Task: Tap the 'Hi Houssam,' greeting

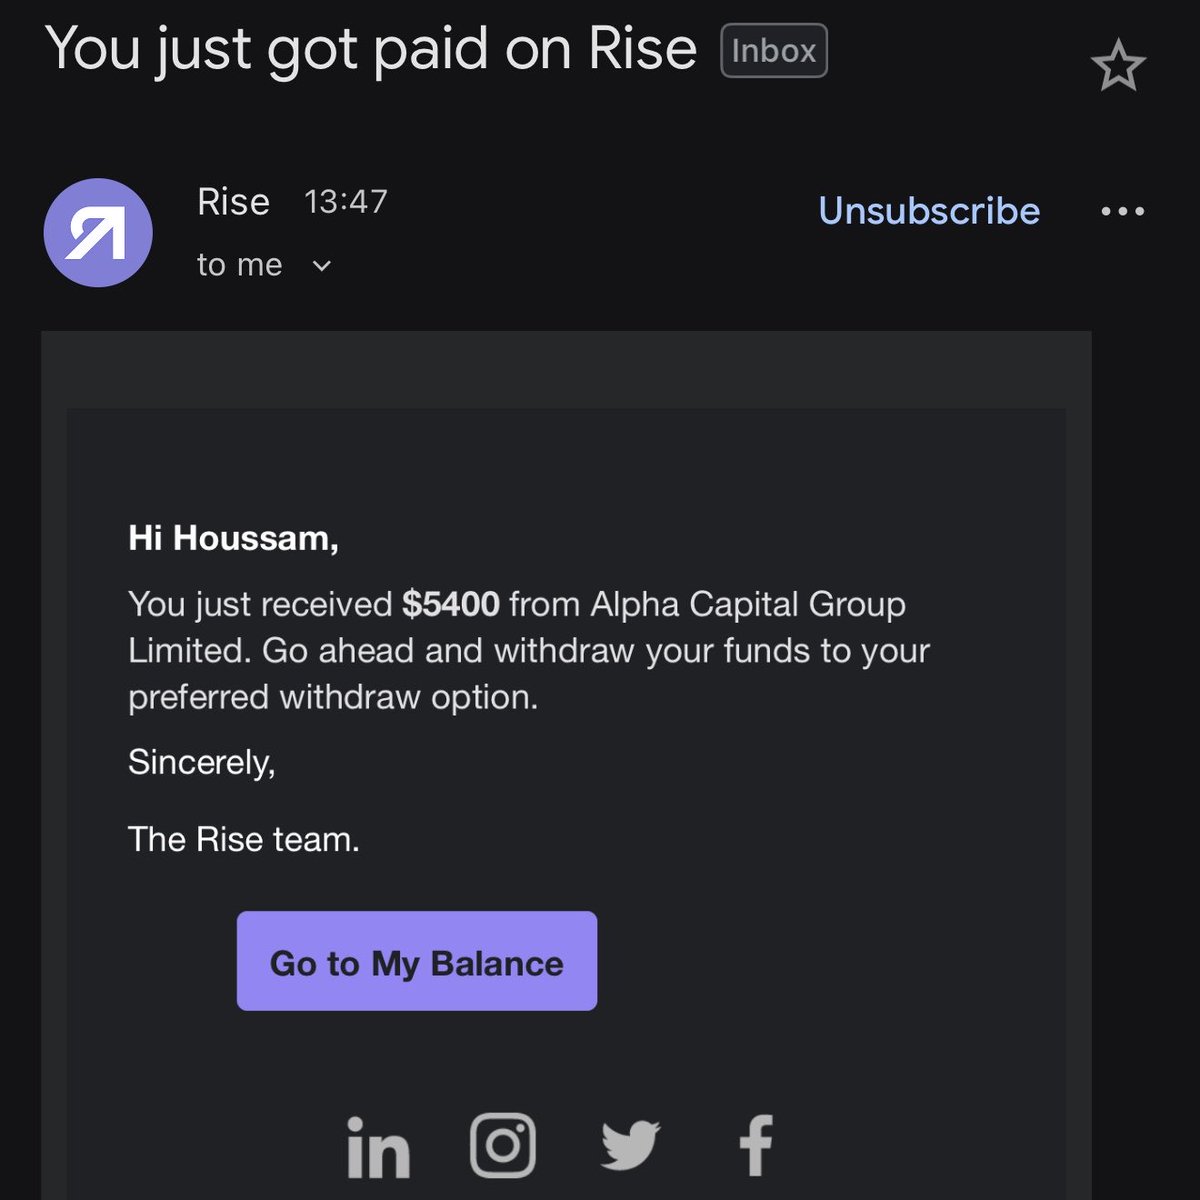Action: point(233,539)
